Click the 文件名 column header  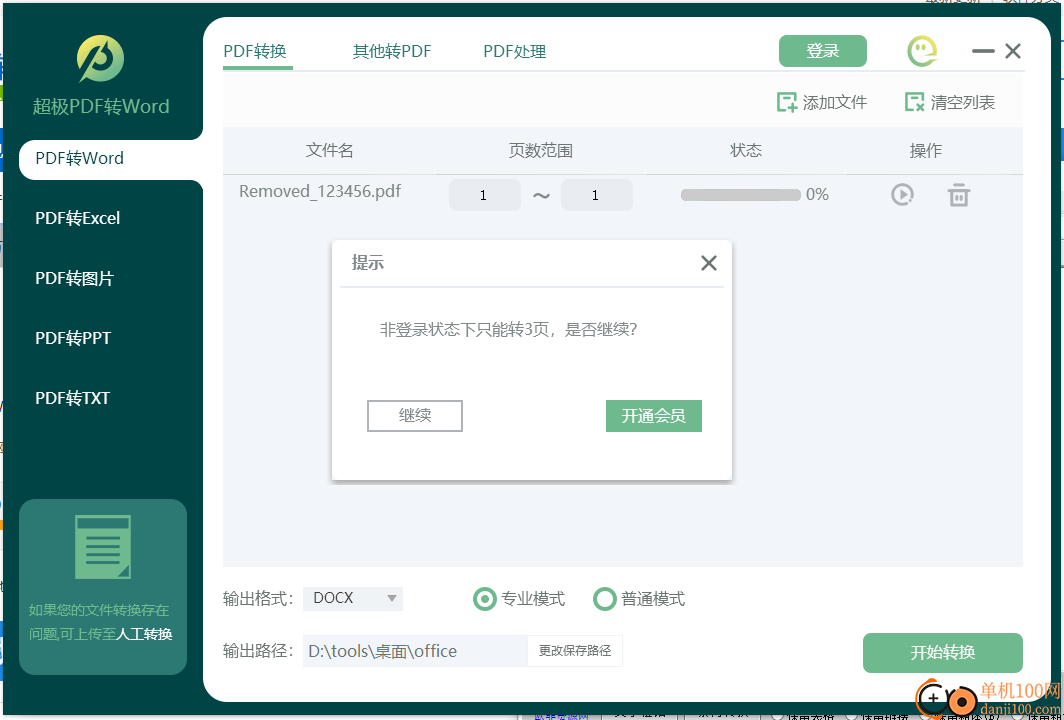pos(329,150)
